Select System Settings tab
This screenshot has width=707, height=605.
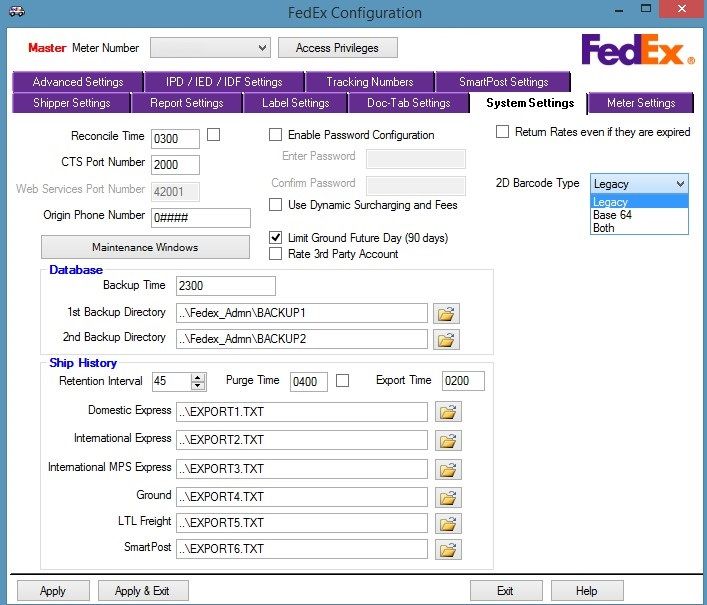pyautogui.click(x=529, y=103)
